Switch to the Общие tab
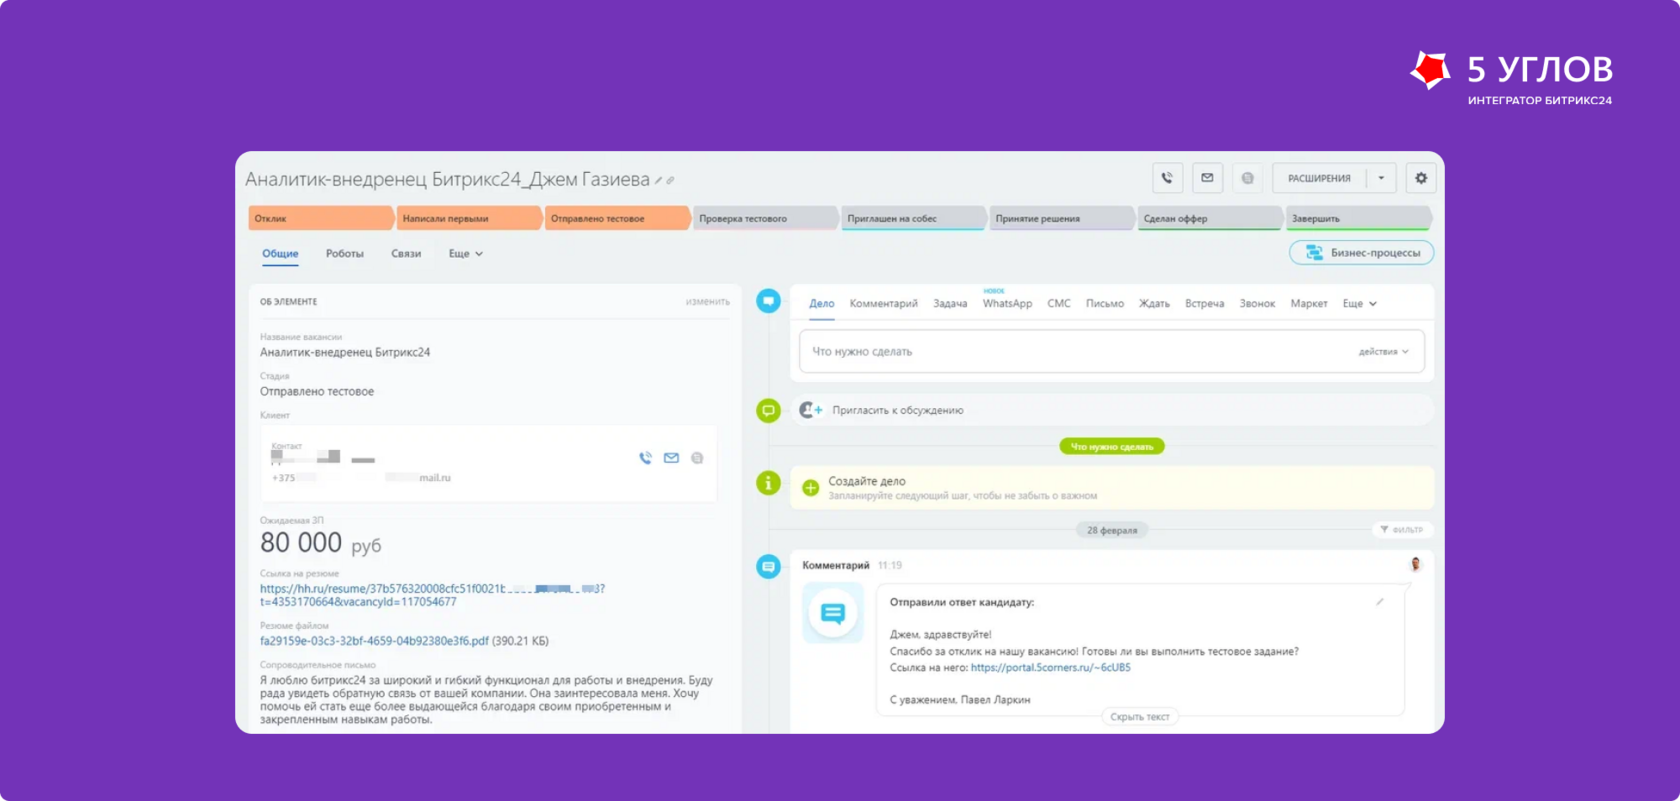Image resolution: width=1680 pixels, height=801 pixels. (280, 254)
